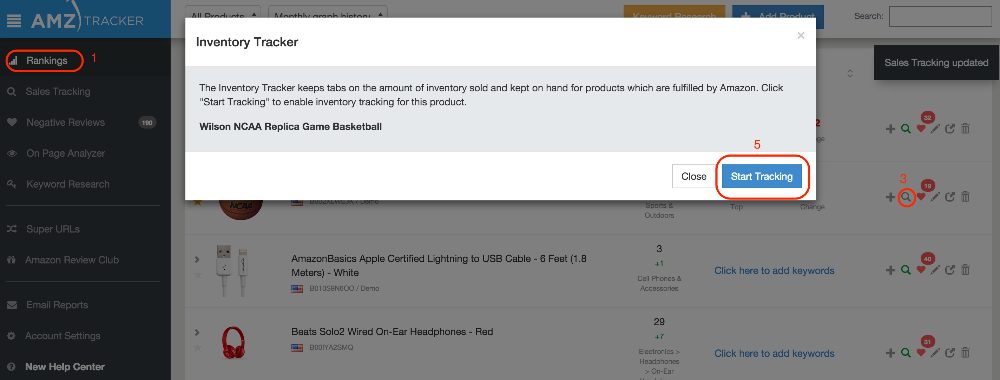Open Sales Tracking in the sidebar

pyautogui.click(x=58, y=92)
